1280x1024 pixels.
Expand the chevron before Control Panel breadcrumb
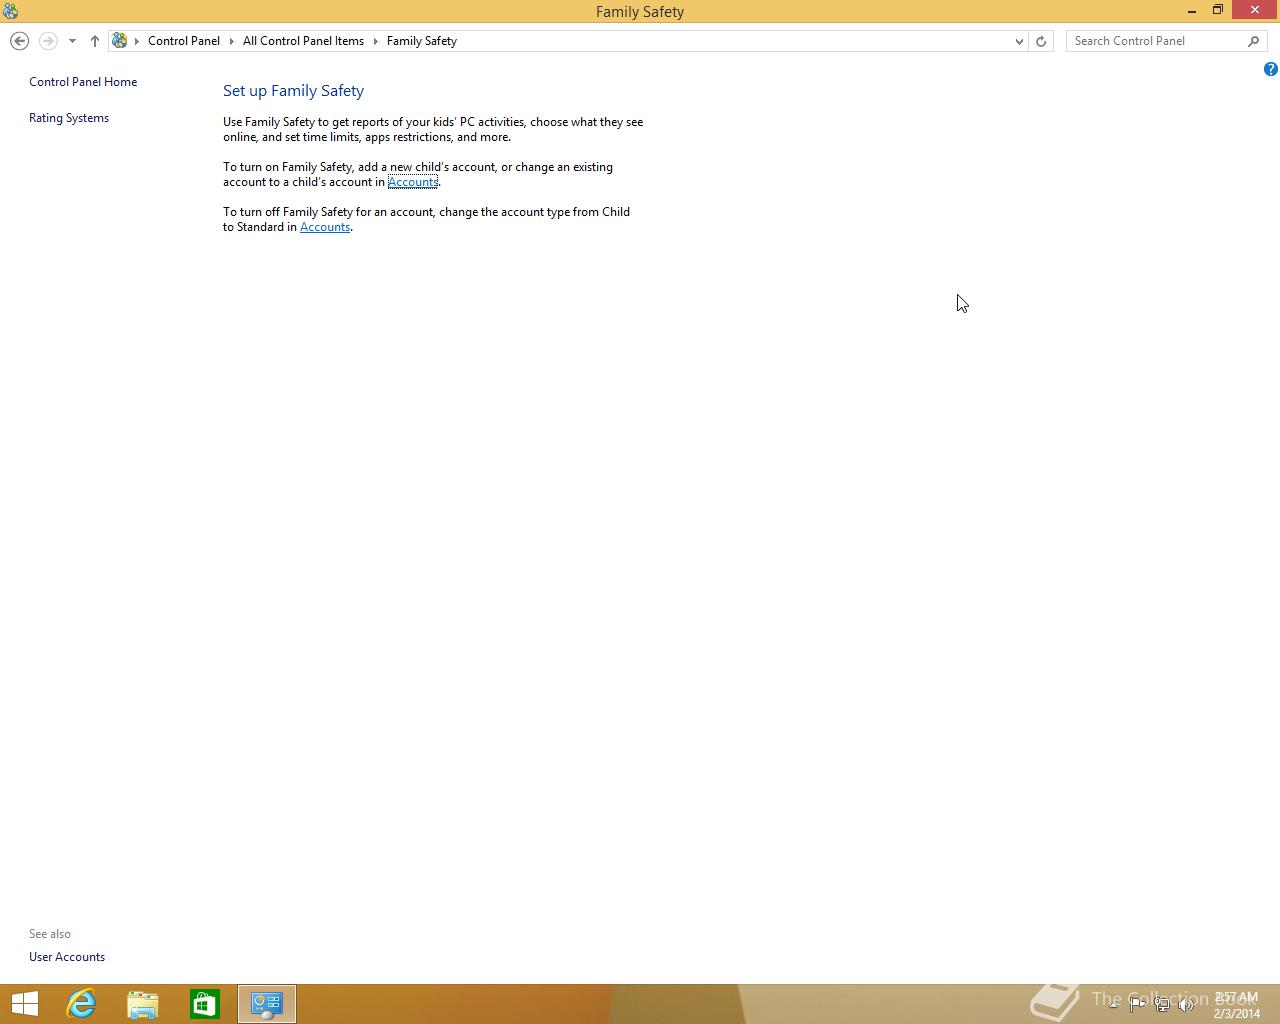[x=137, y=41]
